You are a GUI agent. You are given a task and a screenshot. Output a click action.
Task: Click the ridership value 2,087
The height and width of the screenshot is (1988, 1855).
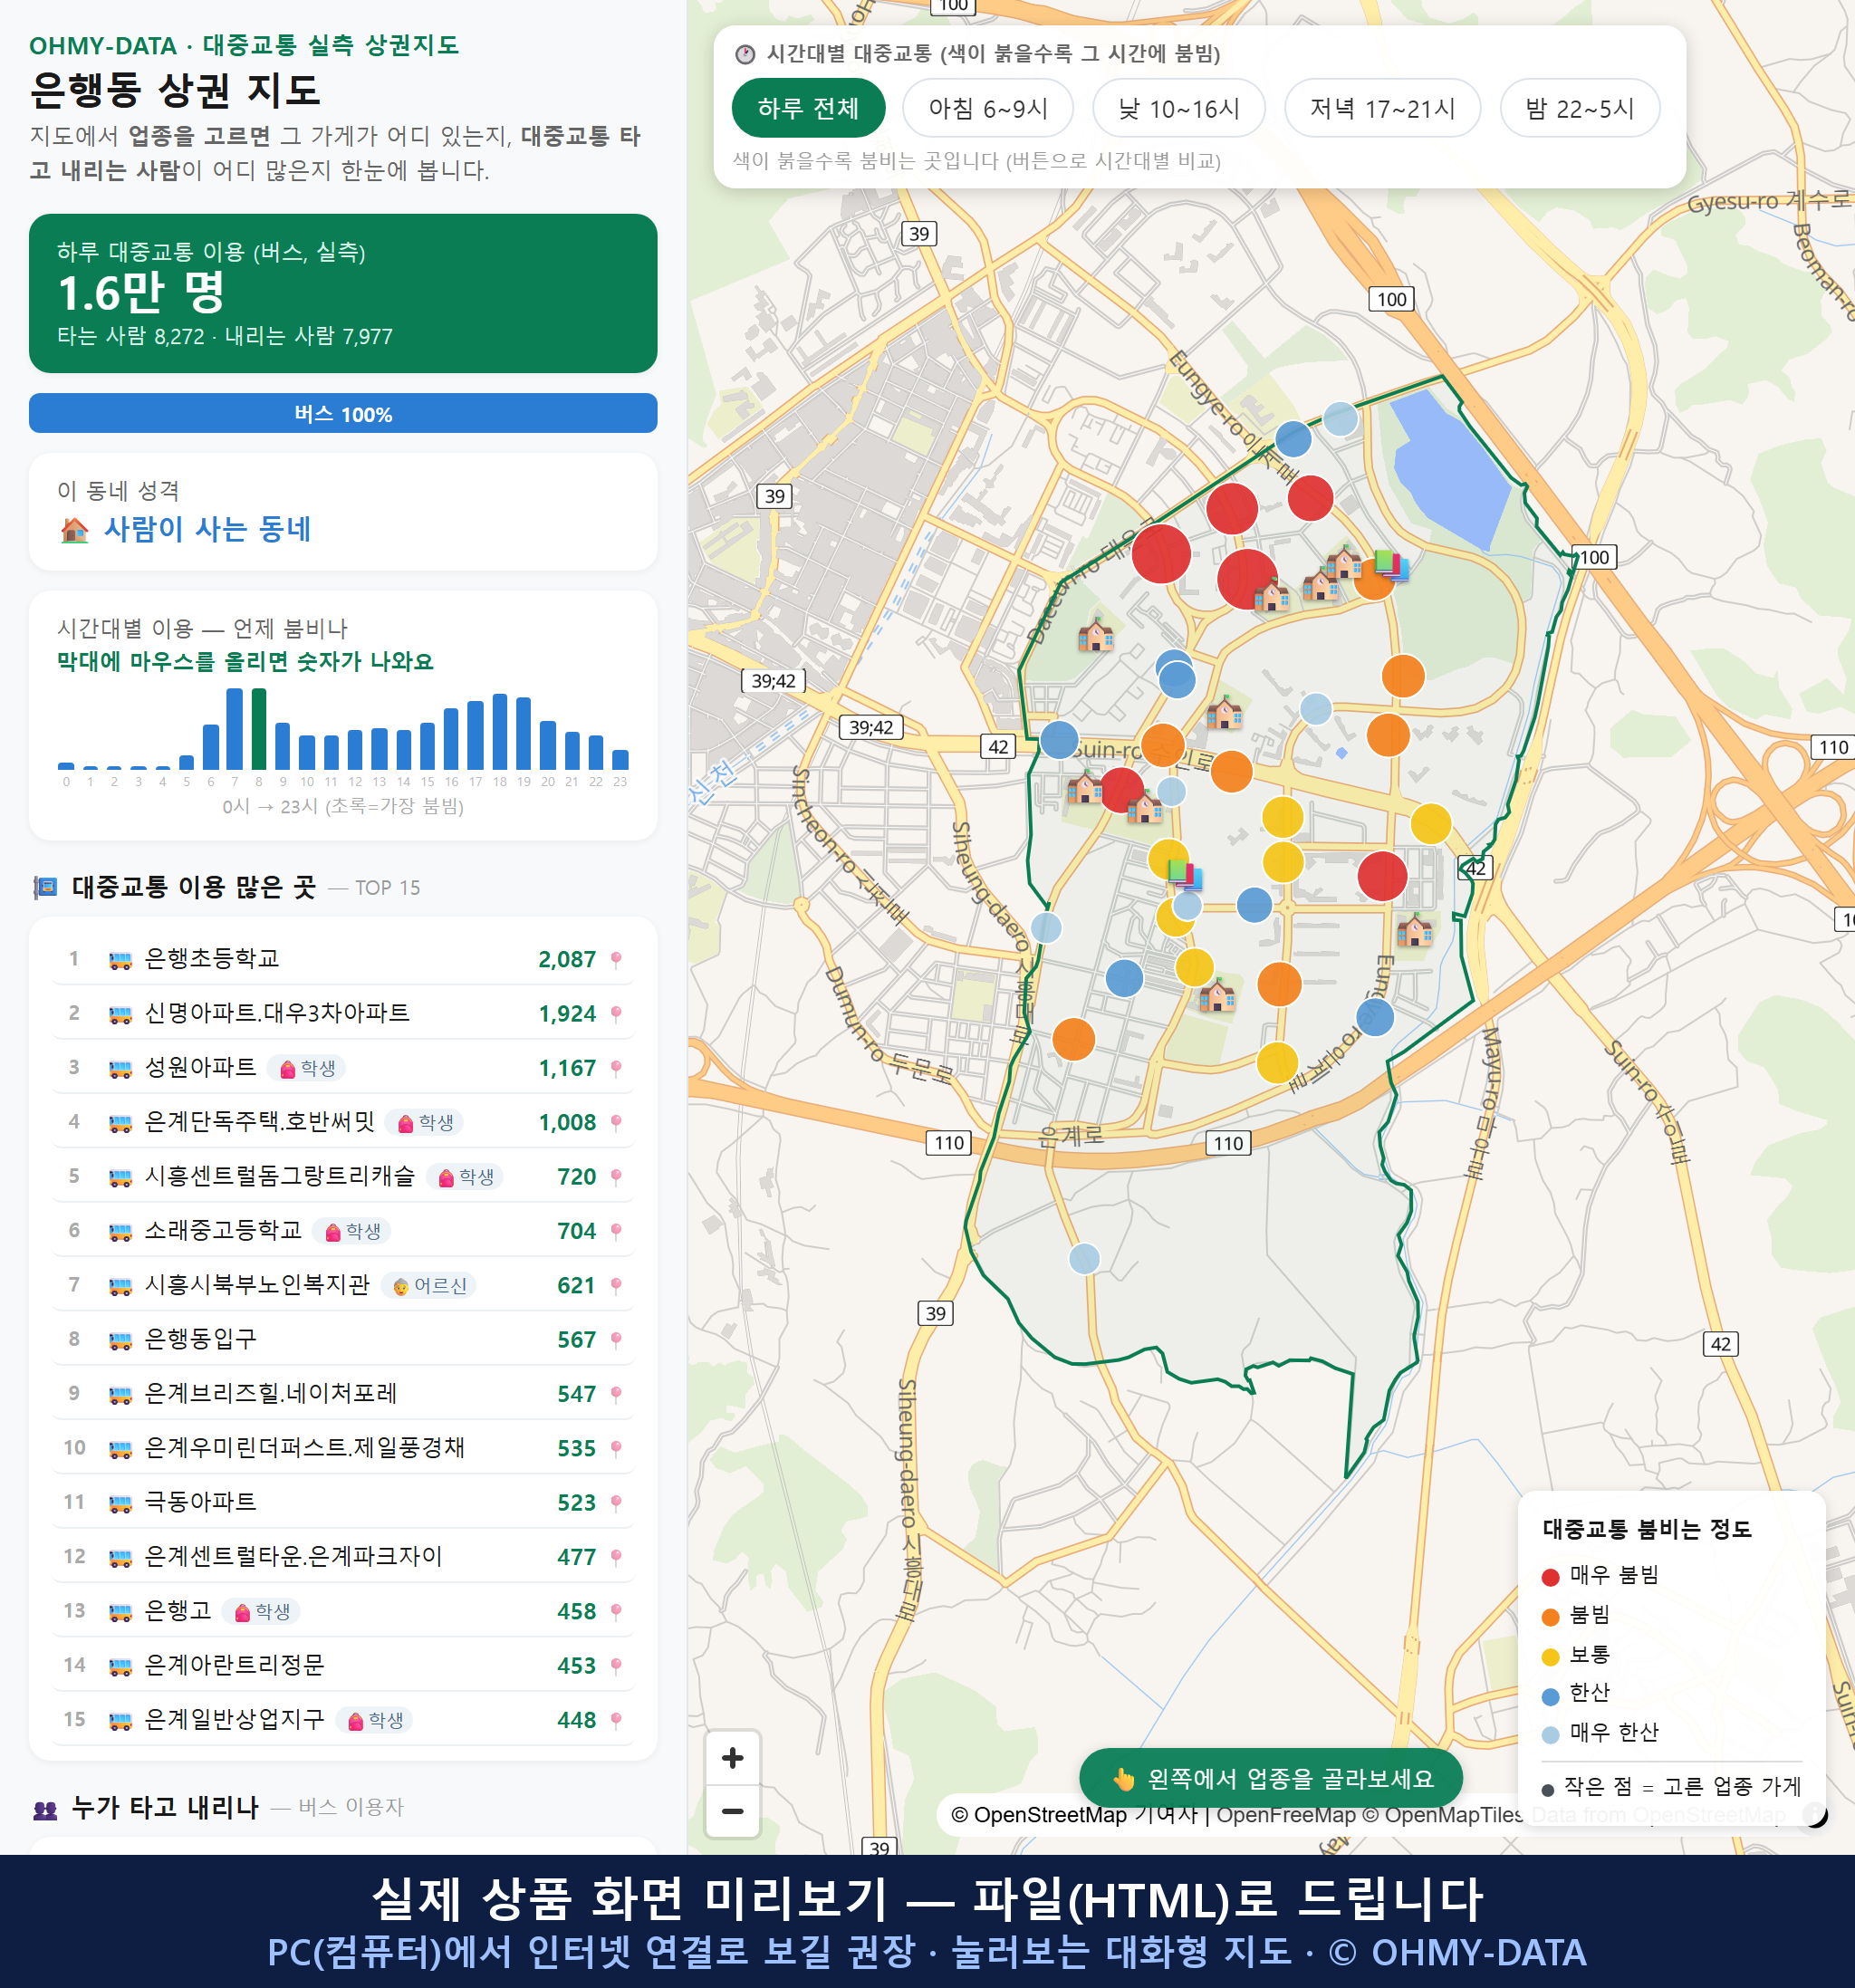pos(567,960)
